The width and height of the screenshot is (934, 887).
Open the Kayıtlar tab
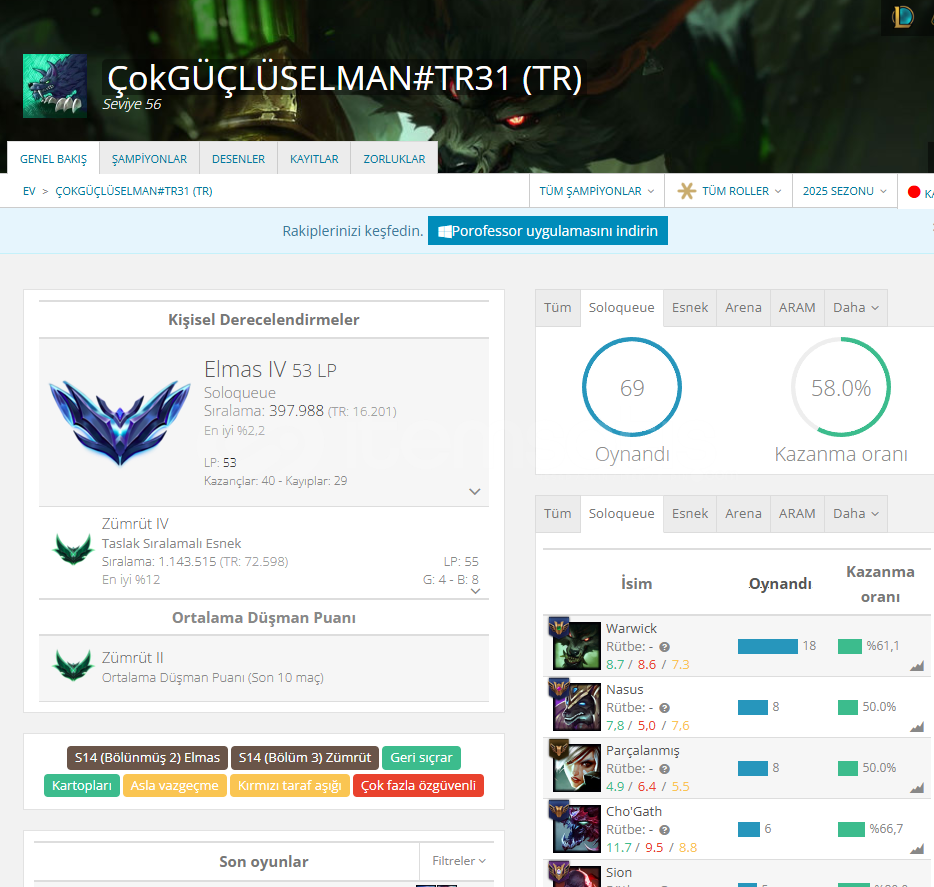314,159
